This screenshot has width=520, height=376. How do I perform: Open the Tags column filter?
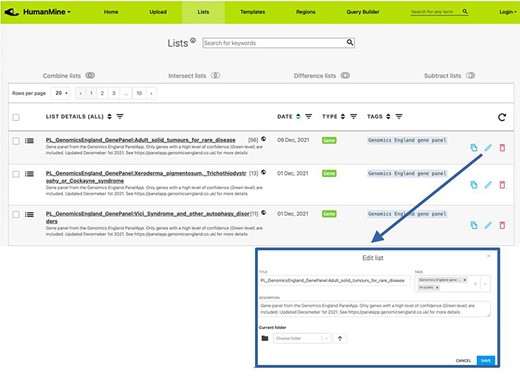tap(399, 116)
